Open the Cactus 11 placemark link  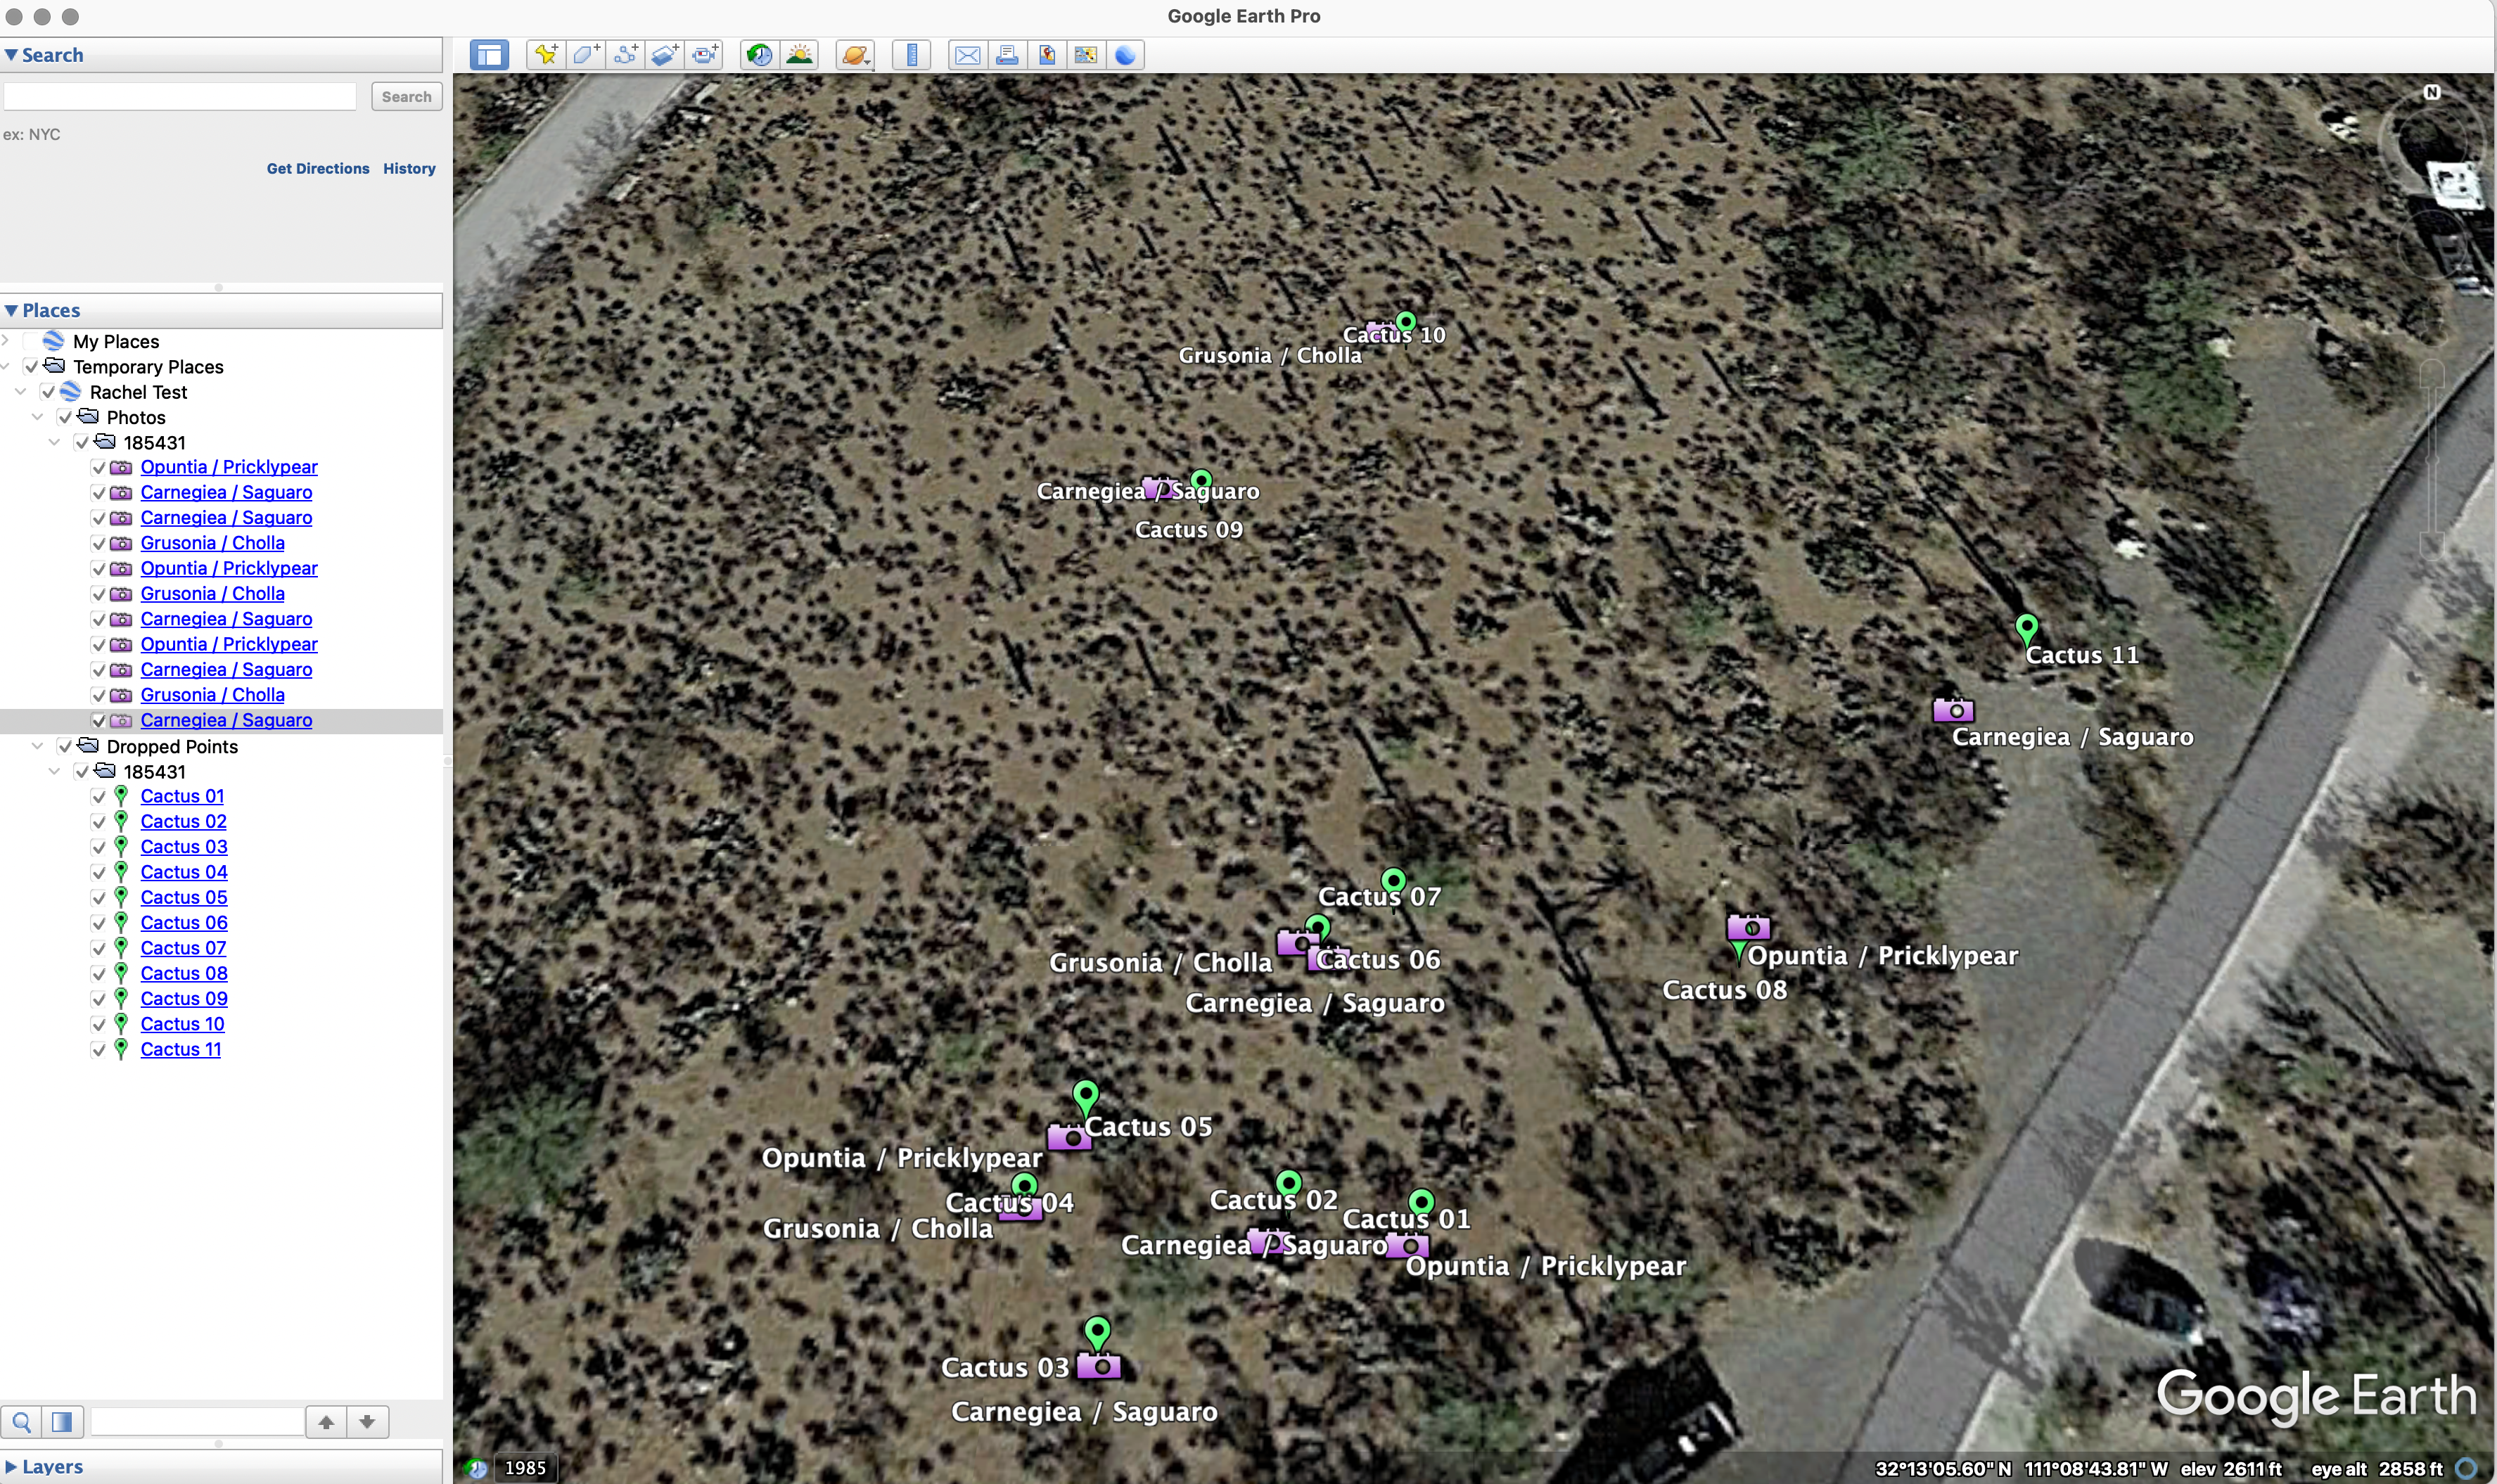click(180, 1049)
